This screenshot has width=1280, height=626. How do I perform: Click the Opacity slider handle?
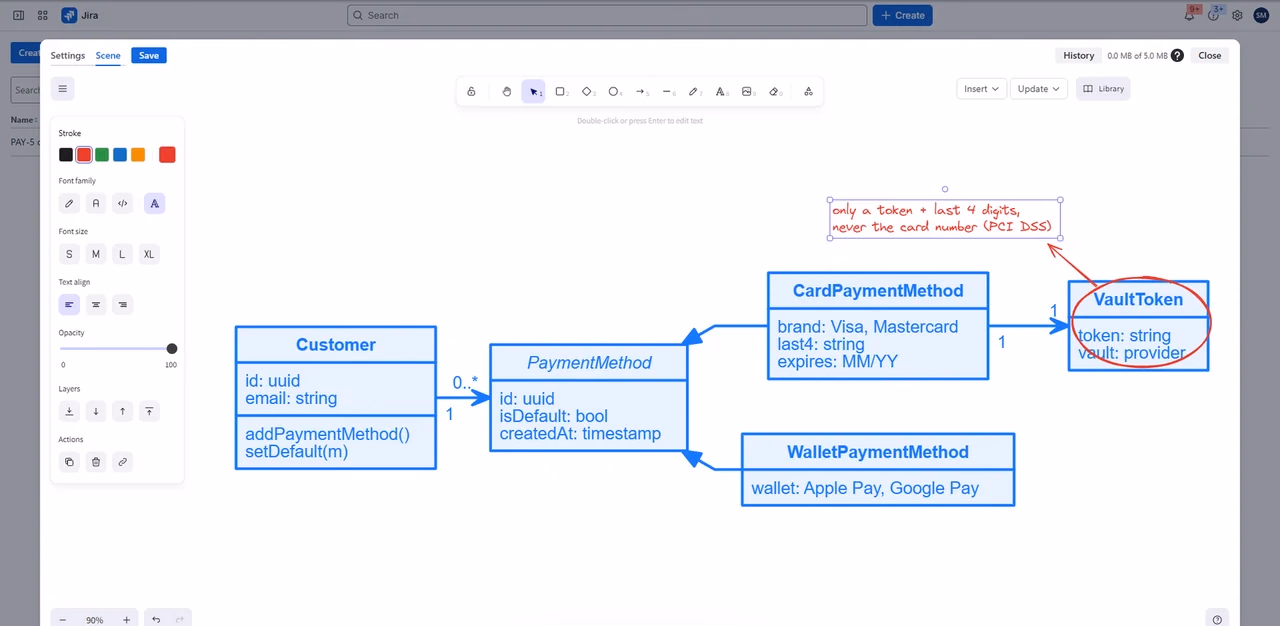pyautogui.click(x=172, y=349)
